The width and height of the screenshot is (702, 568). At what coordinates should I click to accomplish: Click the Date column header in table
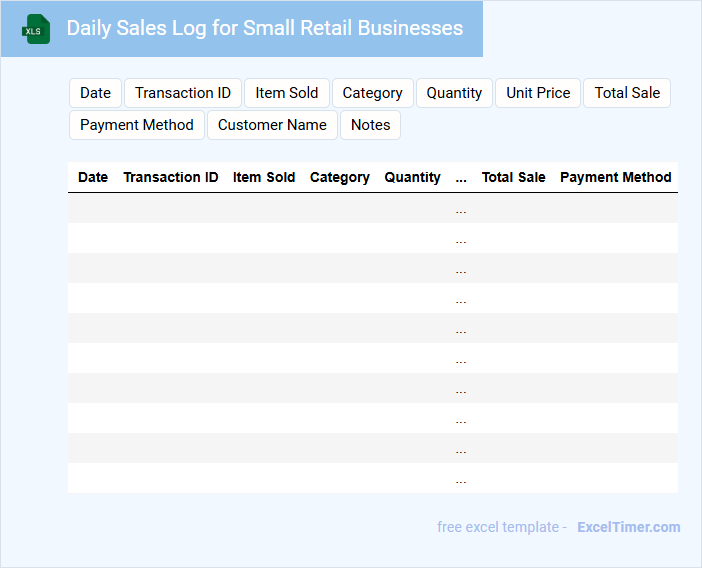click(93, 177)
